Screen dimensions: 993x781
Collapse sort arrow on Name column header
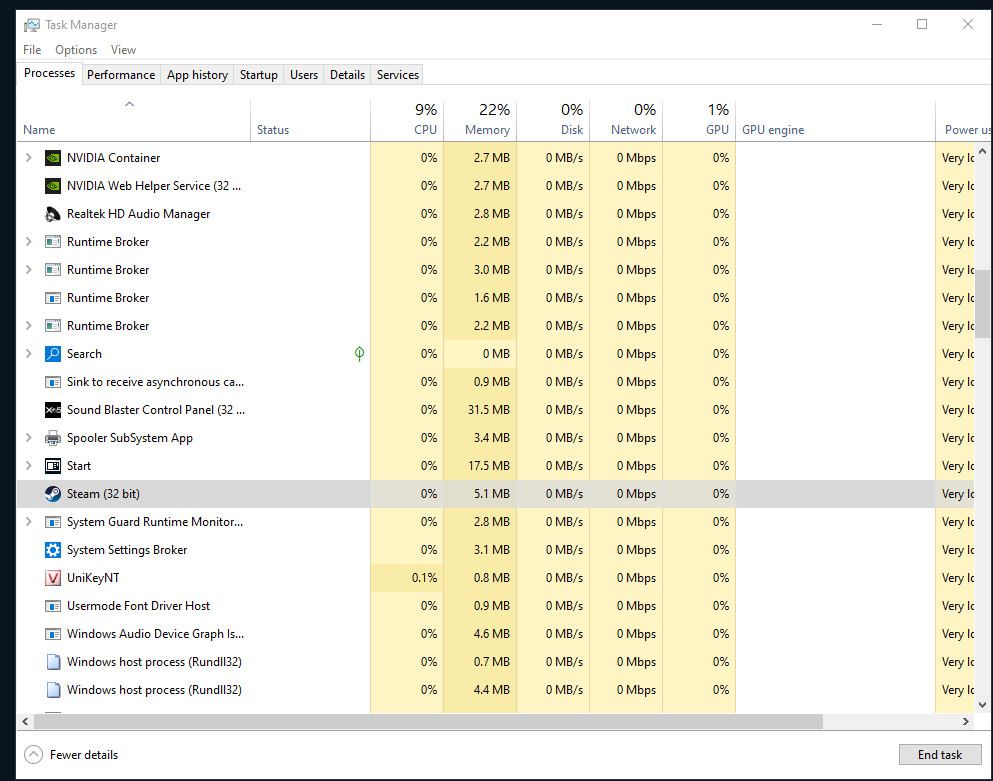click(130, 104)
